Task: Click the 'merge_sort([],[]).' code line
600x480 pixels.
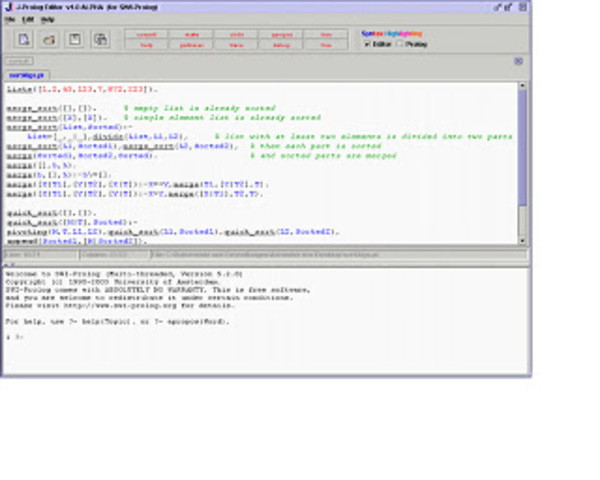Action: coord(52,108)
